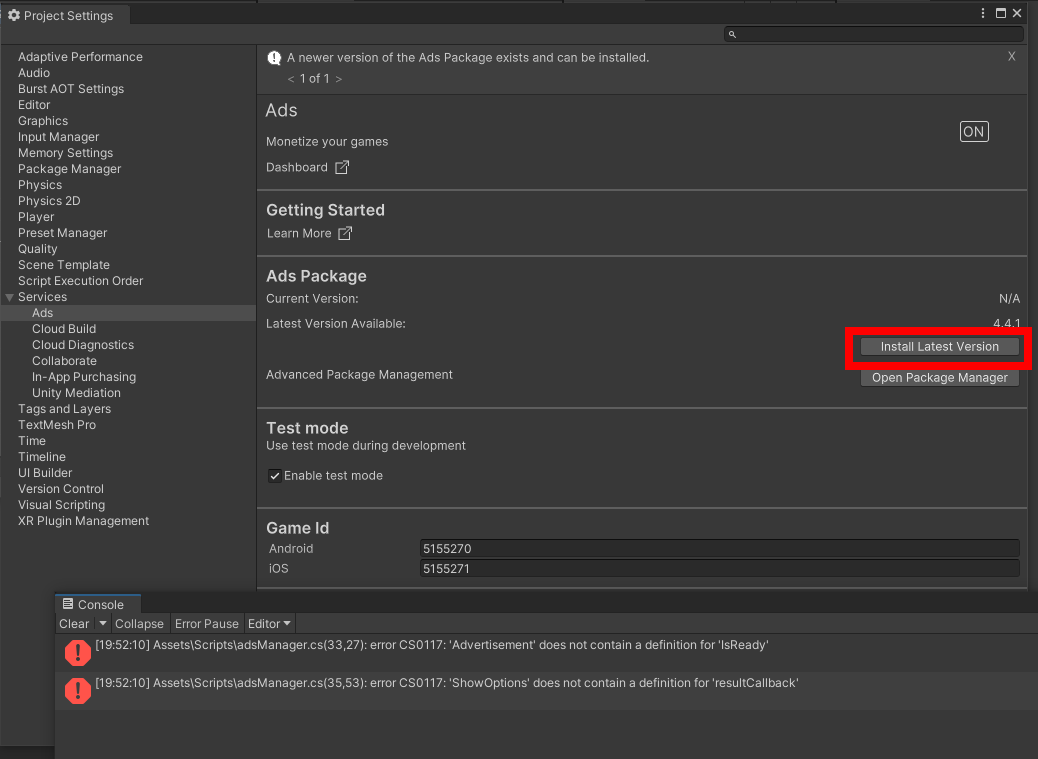Select Preset Manager settings
Screen dimensions: 1038x759
click(62, 233)
